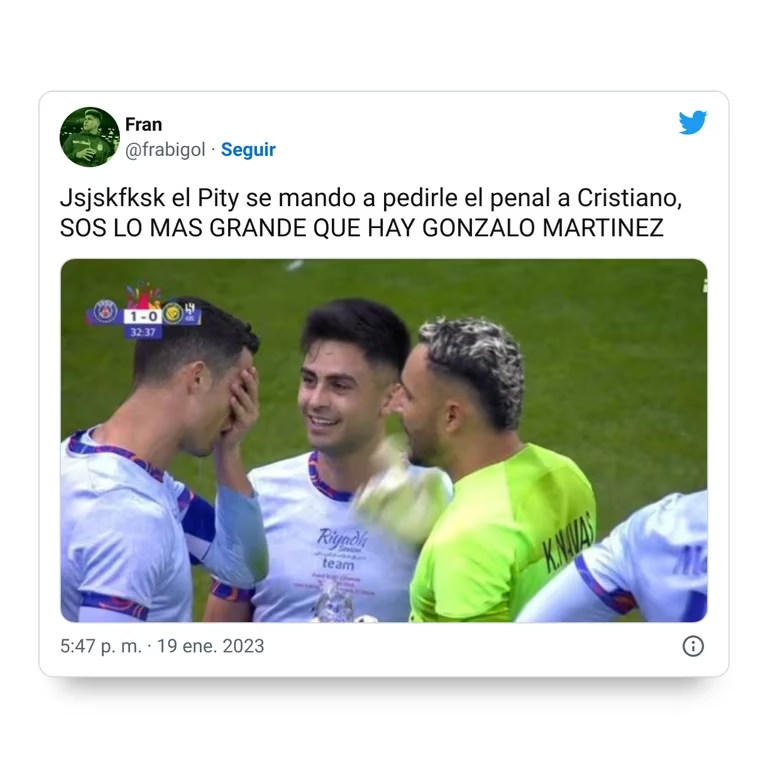
Task: Open Fran's round profile avatar
Action: tap(90, 137)
